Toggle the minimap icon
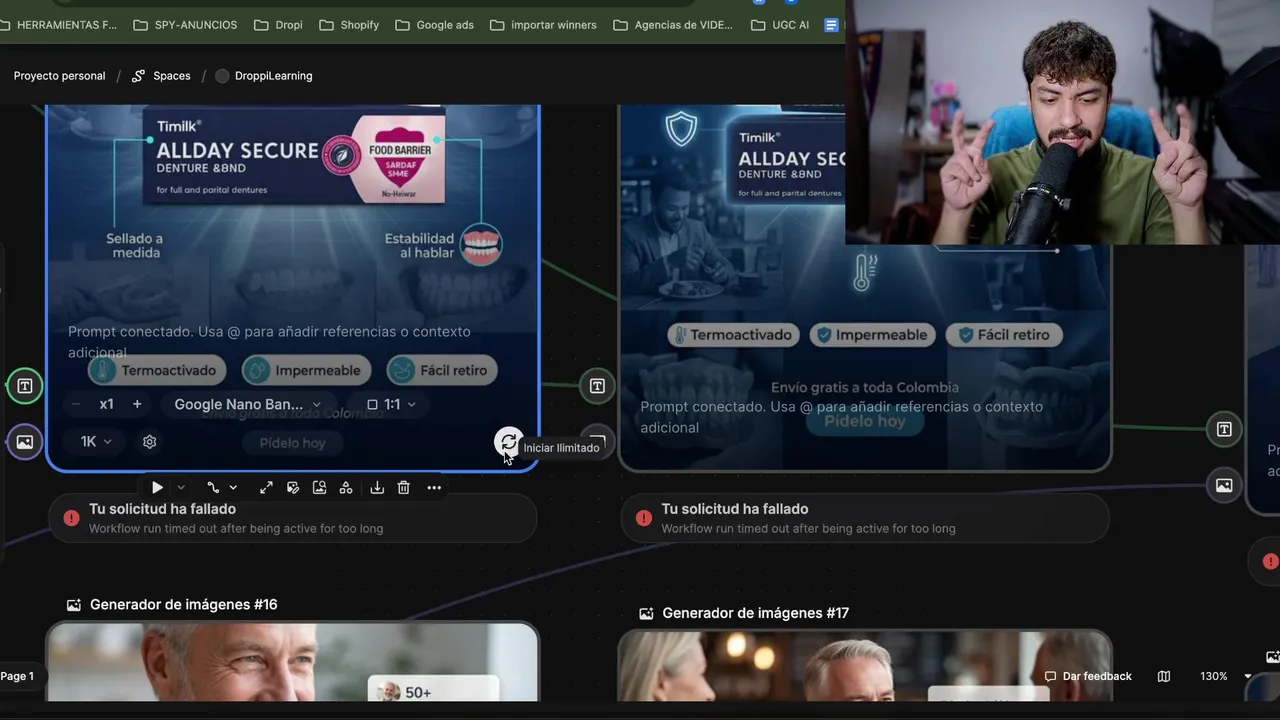Screen dimensions: 1280x720 click(1164, 676)
